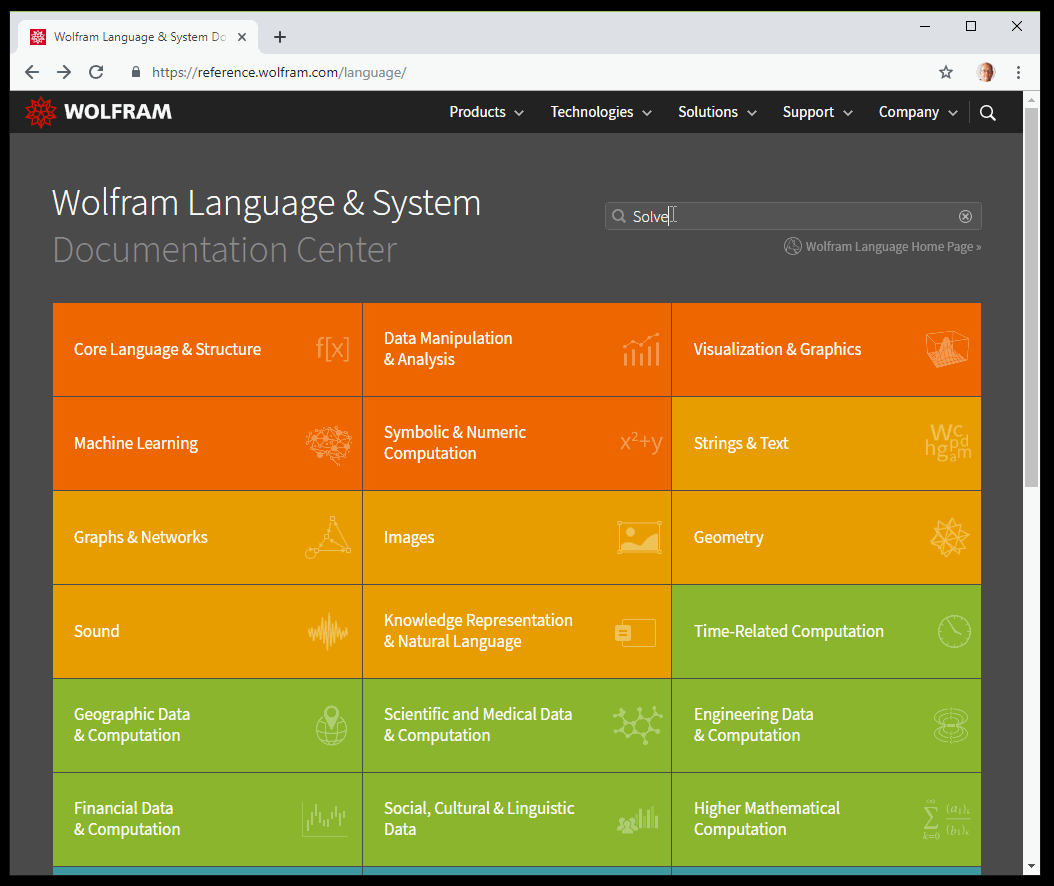Image resolution: width=1054 pixels, height=886 pixels.
Task: Expand the Solutions dropdown menu
Action: click(717, 112)
